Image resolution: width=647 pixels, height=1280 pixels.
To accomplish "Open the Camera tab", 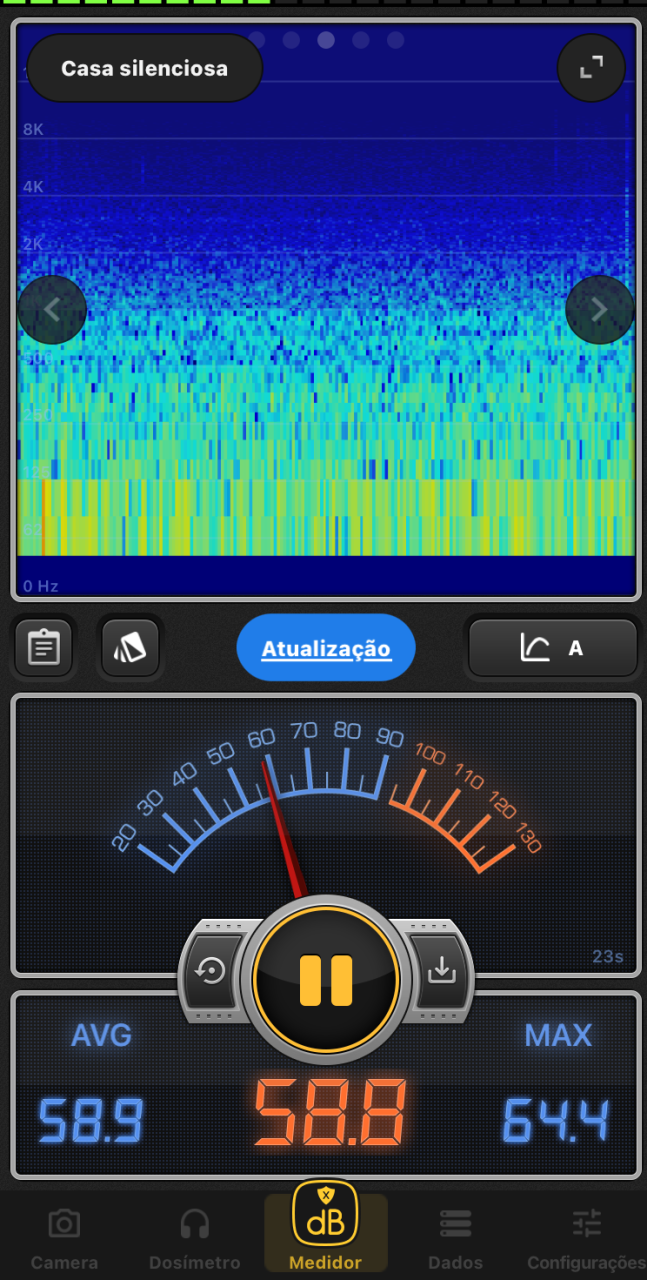I will pos(64,1238).
